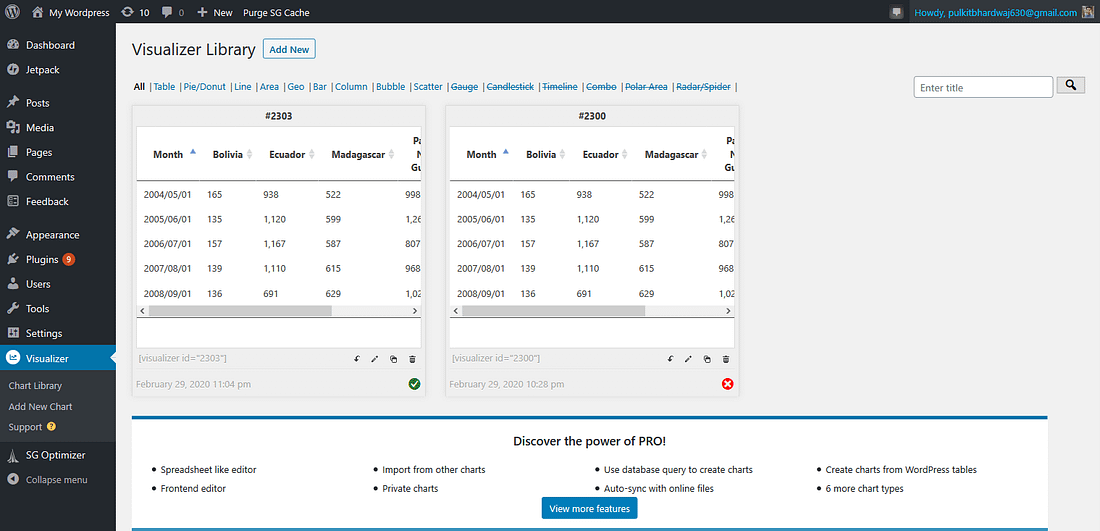Click the Support question mark badge
The width and height of the screenshot is (1100, 531).
(51, 426)
